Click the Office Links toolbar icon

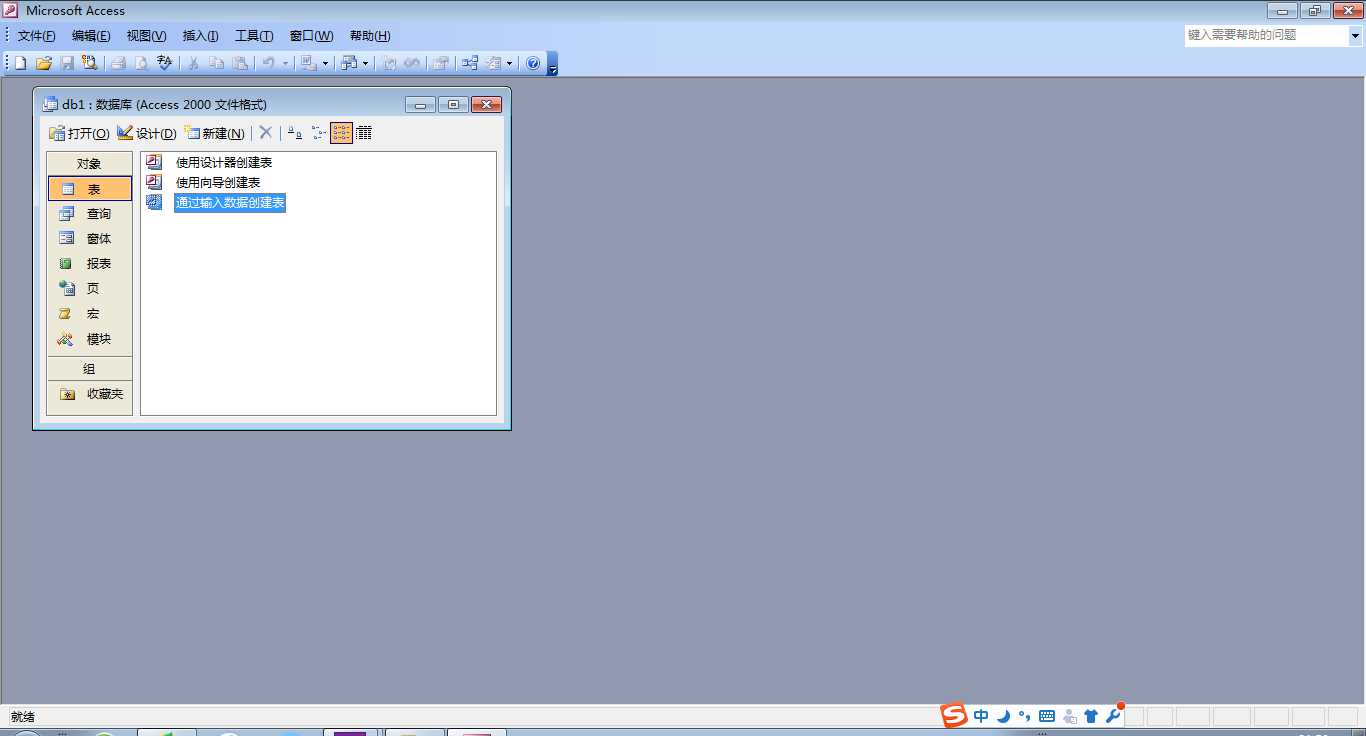[307, 63]
